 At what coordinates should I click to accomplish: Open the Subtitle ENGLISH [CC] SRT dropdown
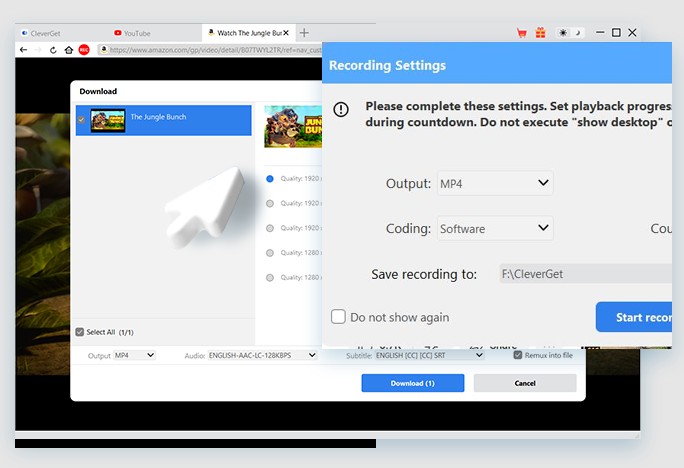(429, 355)
